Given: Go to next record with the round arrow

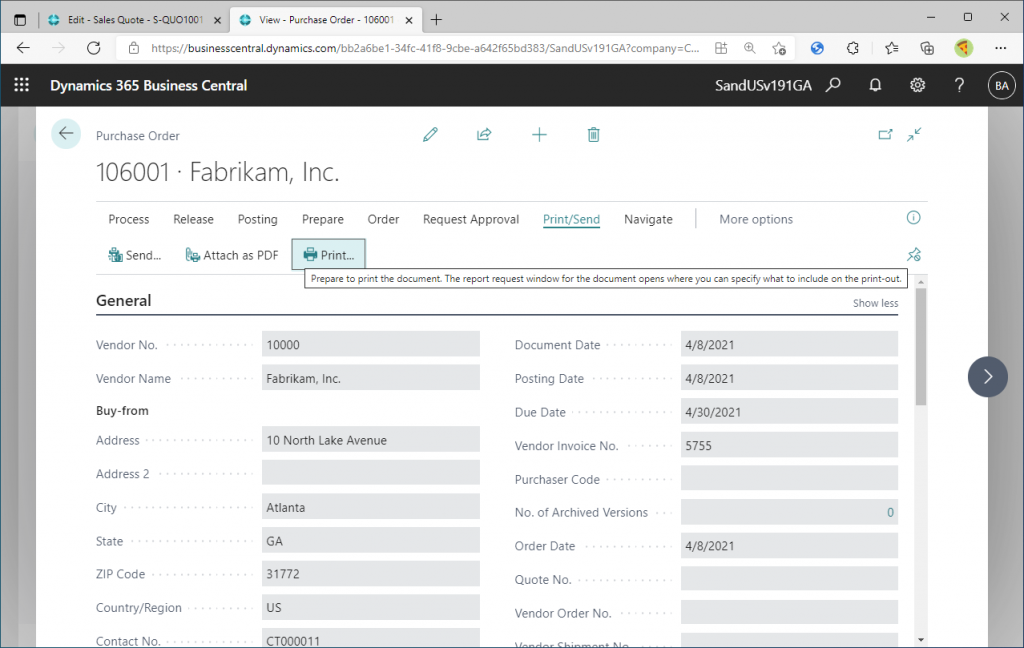Looking at the screenshot, I should click(987, 377).
